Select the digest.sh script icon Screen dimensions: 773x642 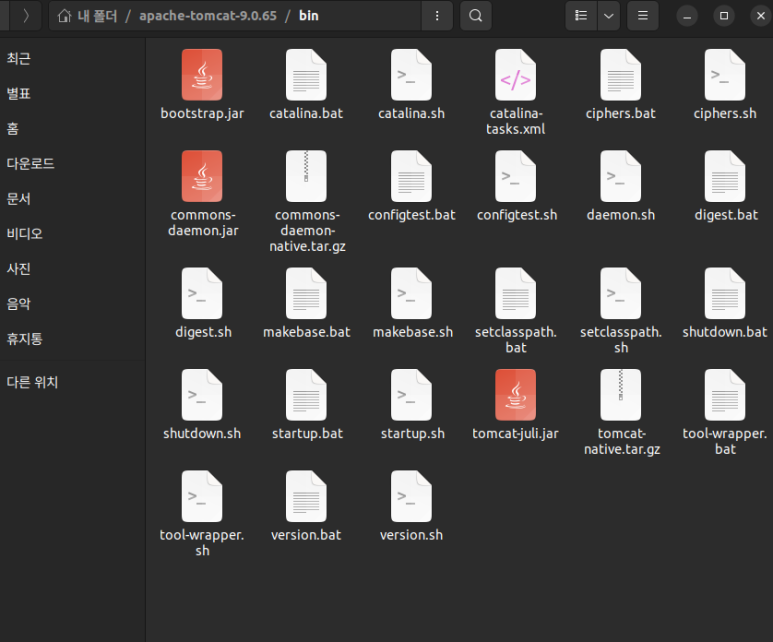click(x=202, y=294)
